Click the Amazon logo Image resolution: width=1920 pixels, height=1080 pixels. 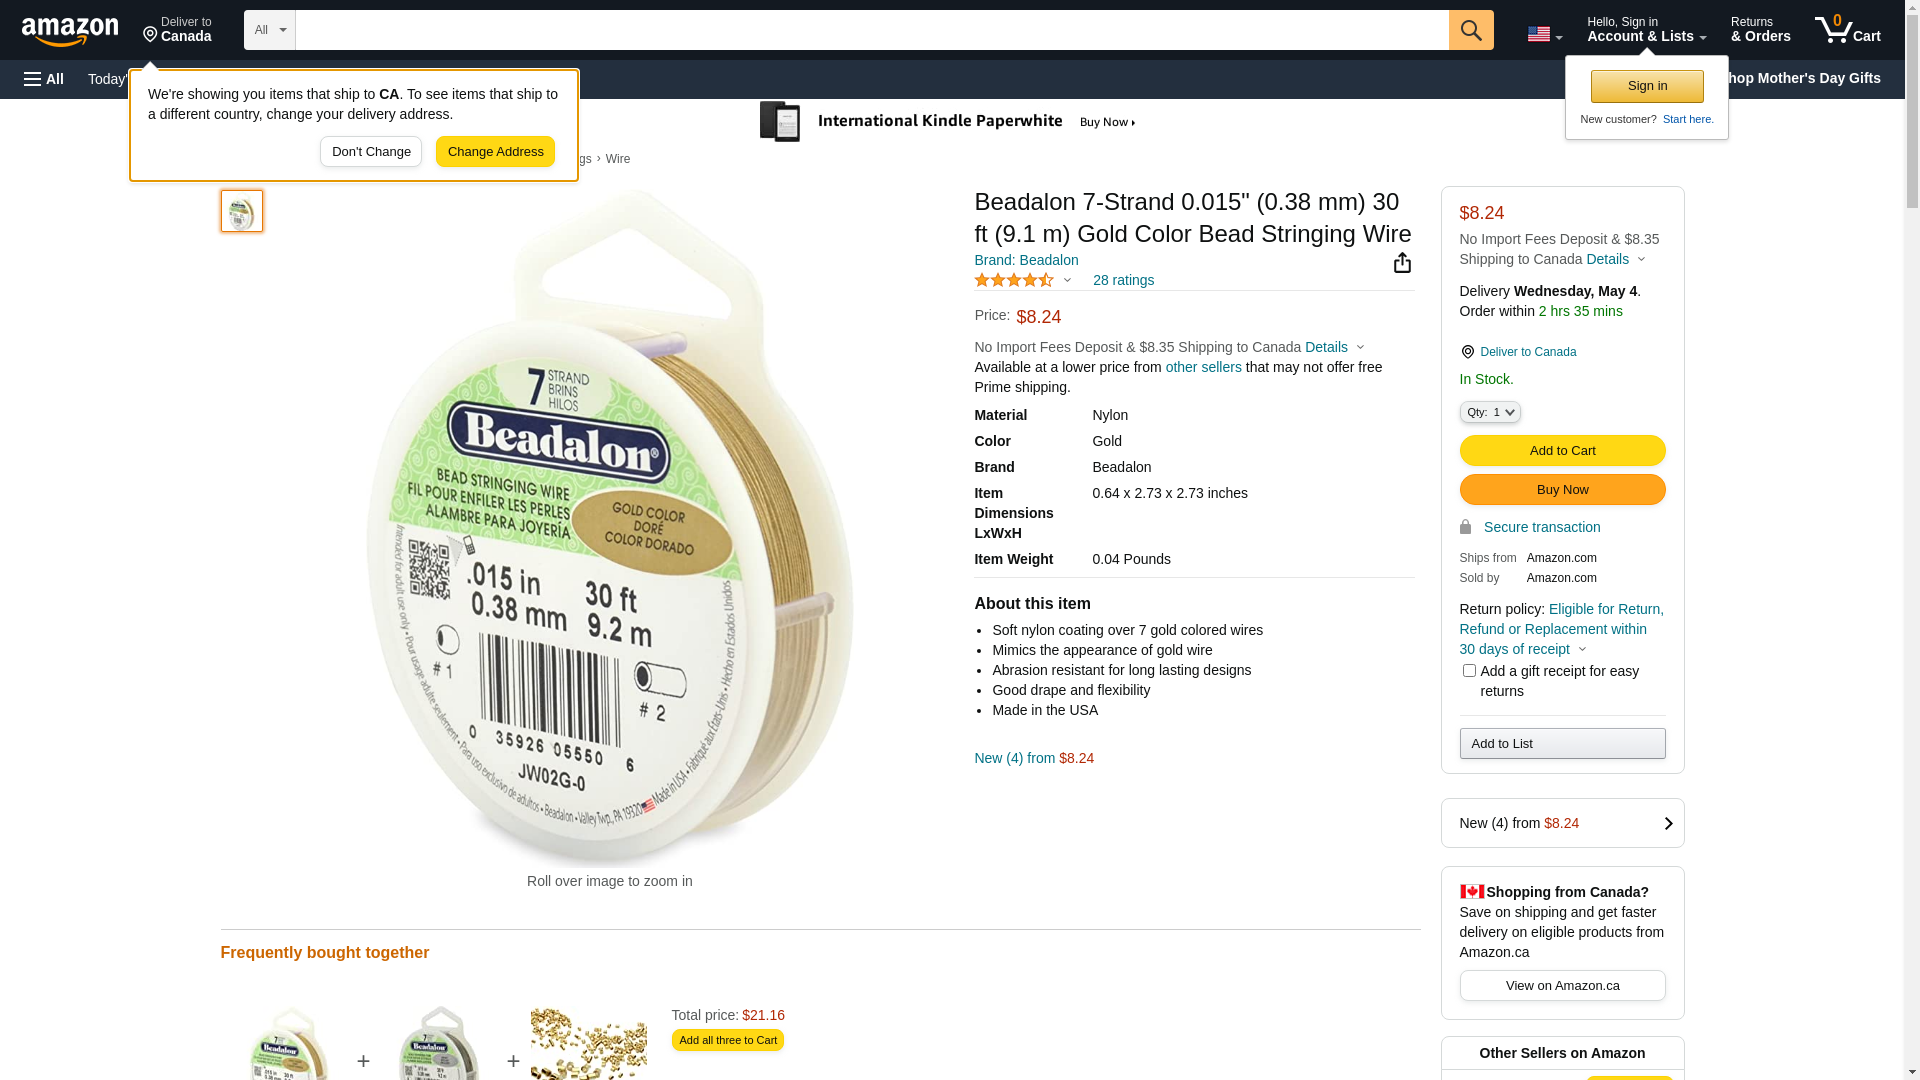tap(70, 31)
